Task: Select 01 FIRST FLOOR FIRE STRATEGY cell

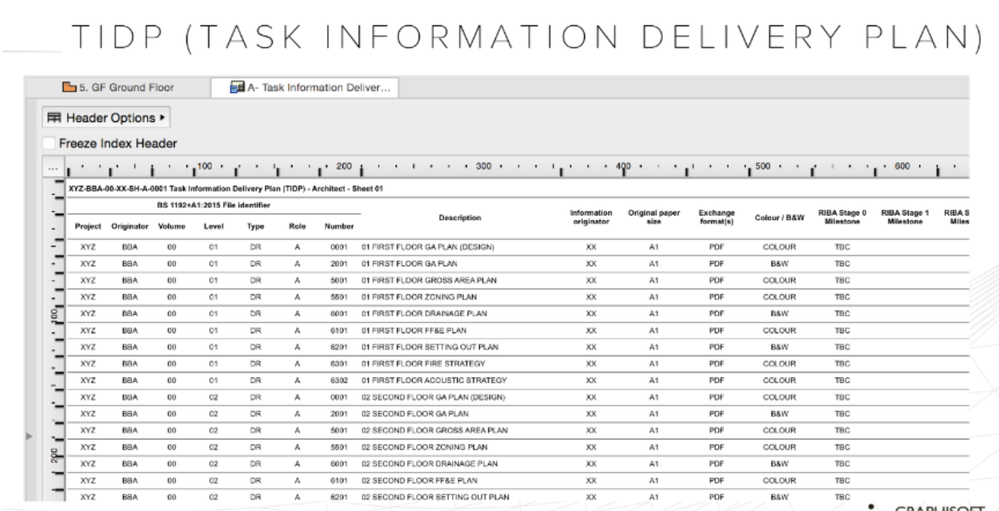Action: click(x=423, y=364)
